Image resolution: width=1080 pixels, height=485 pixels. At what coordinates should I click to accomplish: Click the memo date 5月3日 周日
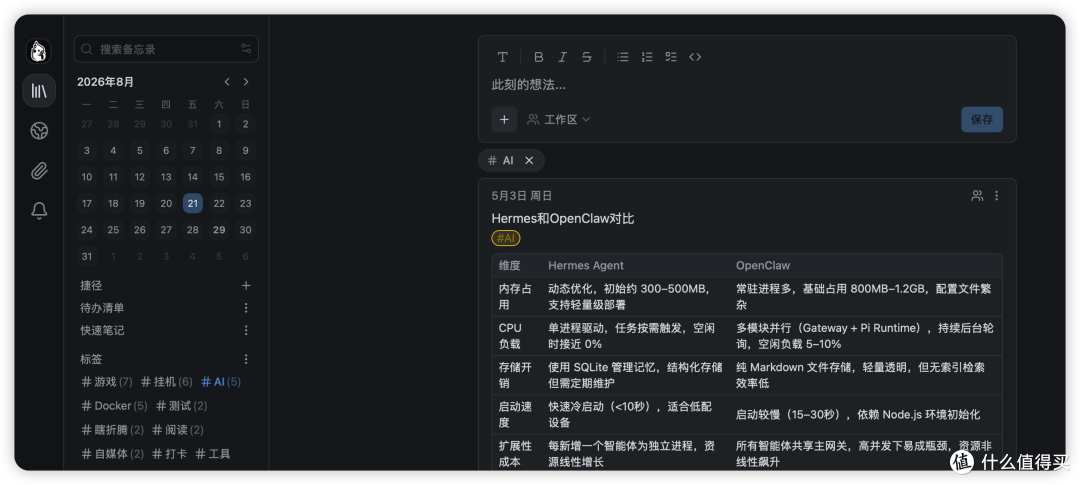coord(521,196)
